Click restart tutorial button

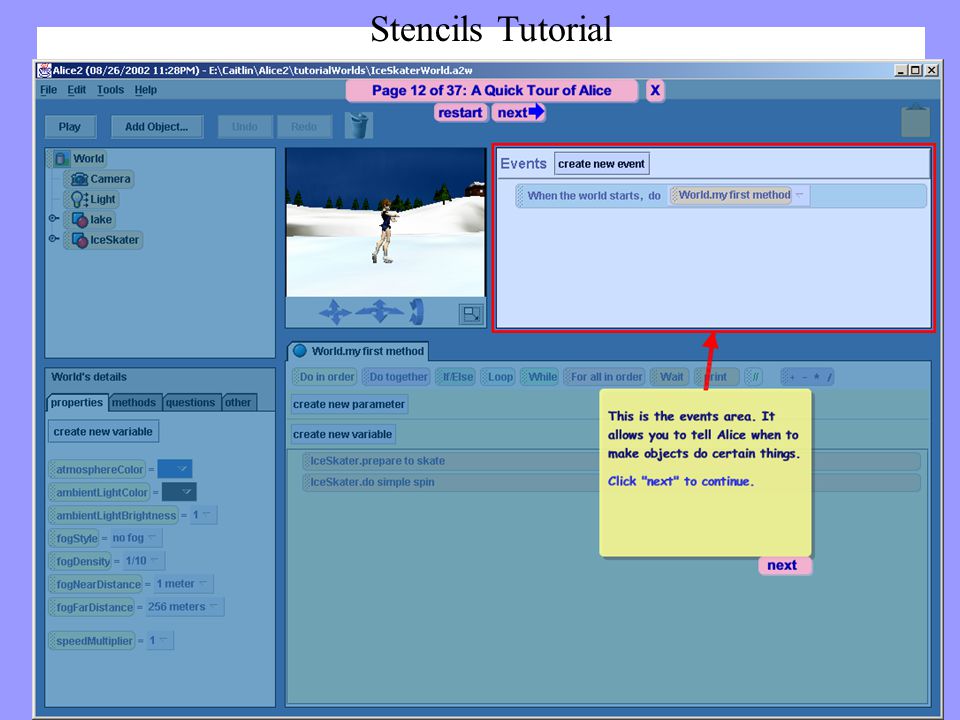460,113
